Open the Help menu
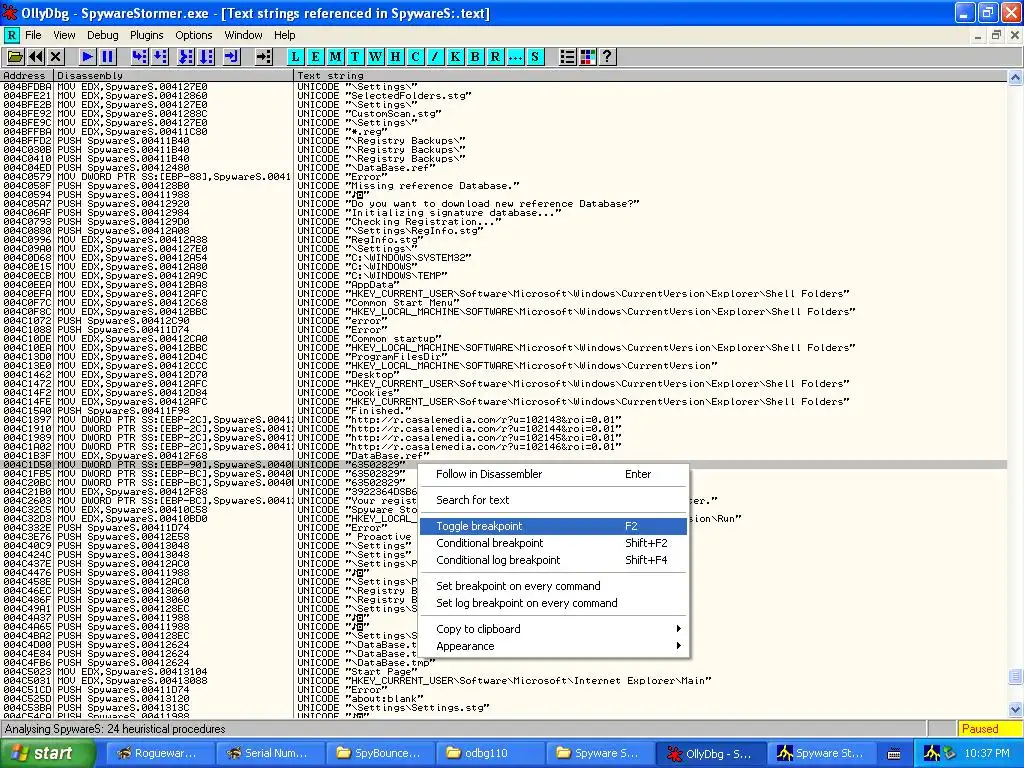The image size is (1024, 768). point(285,35)
